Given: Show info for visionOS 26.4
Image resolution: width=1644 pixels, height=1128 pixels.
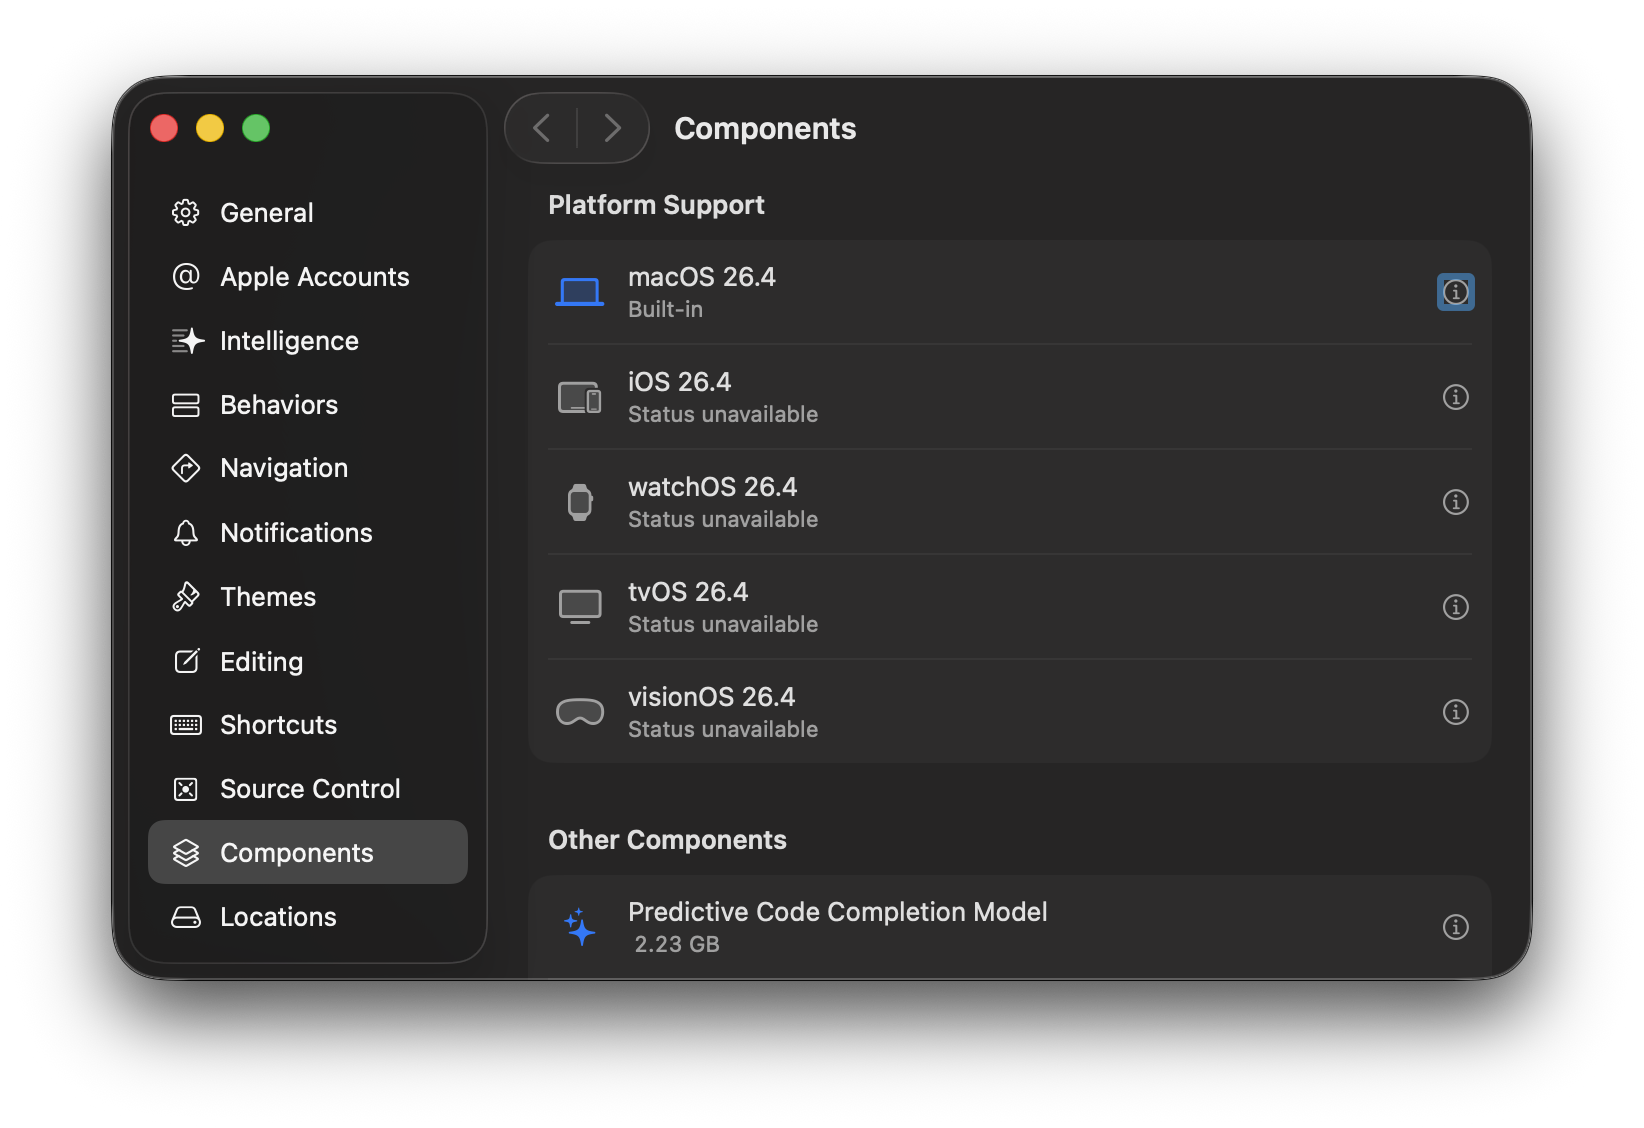Looking at the screenshot, I should pyautogui.click(x=1456, y=712).
